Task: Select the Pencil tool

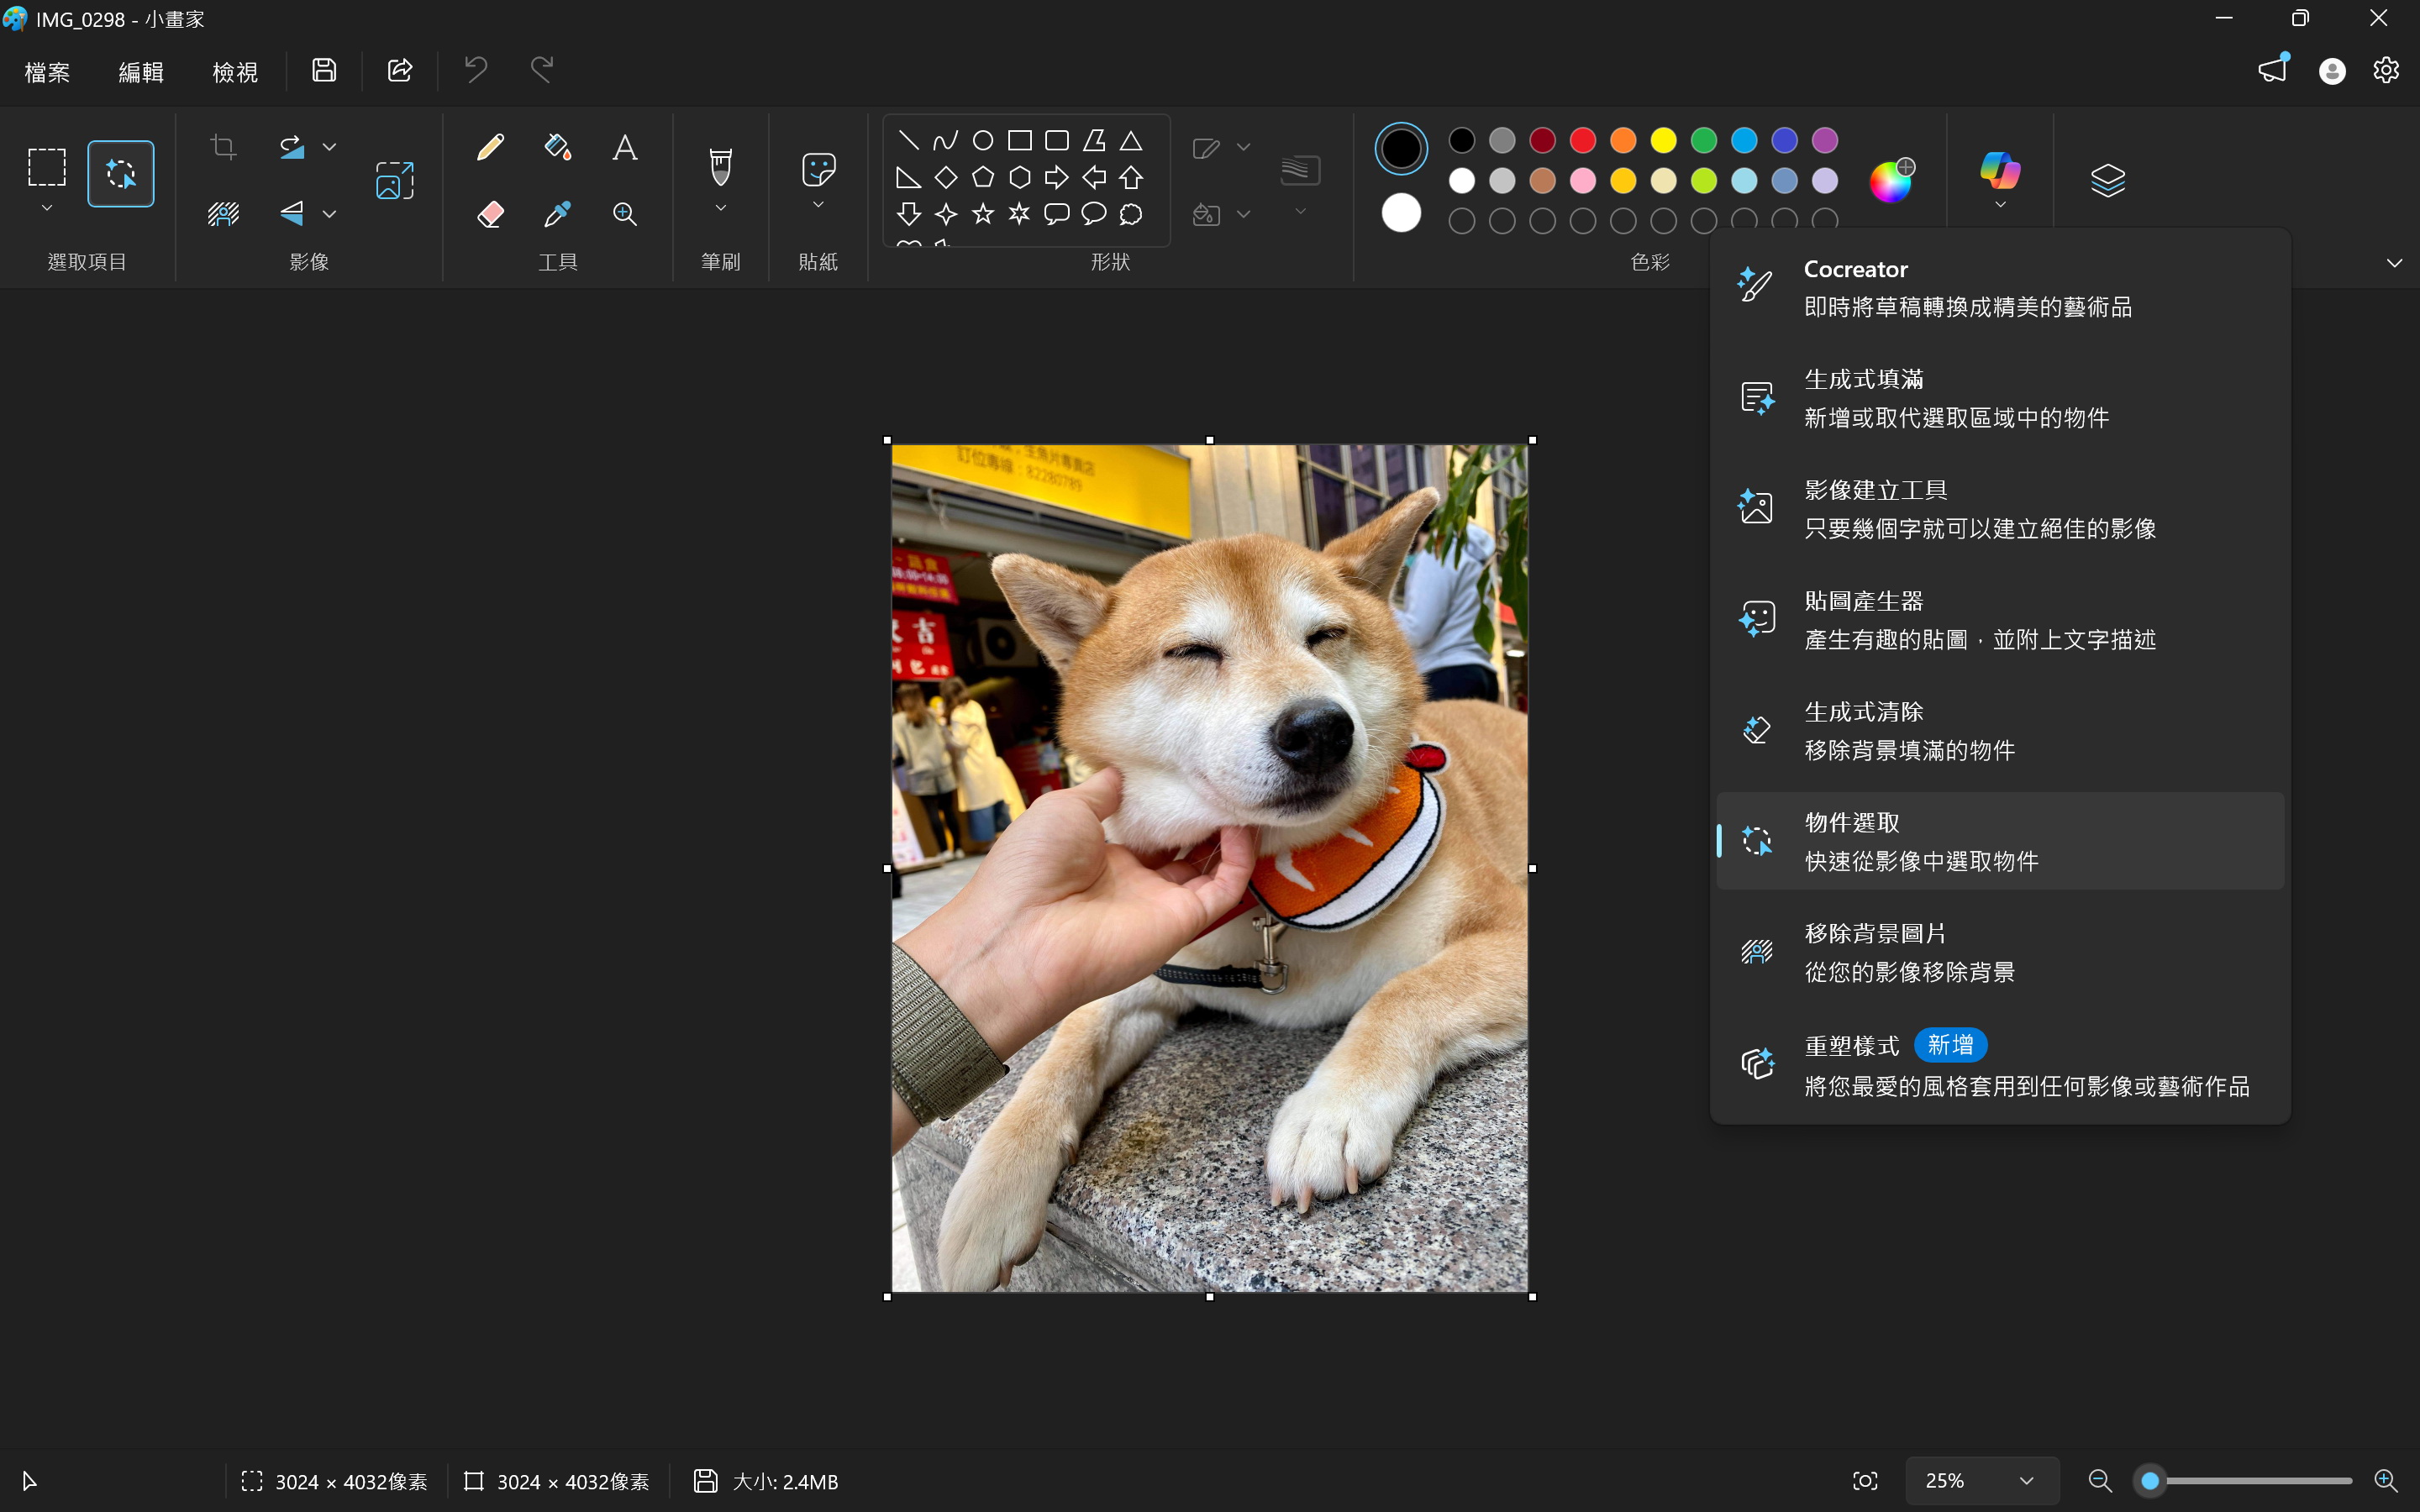Action: coord(490,148)
